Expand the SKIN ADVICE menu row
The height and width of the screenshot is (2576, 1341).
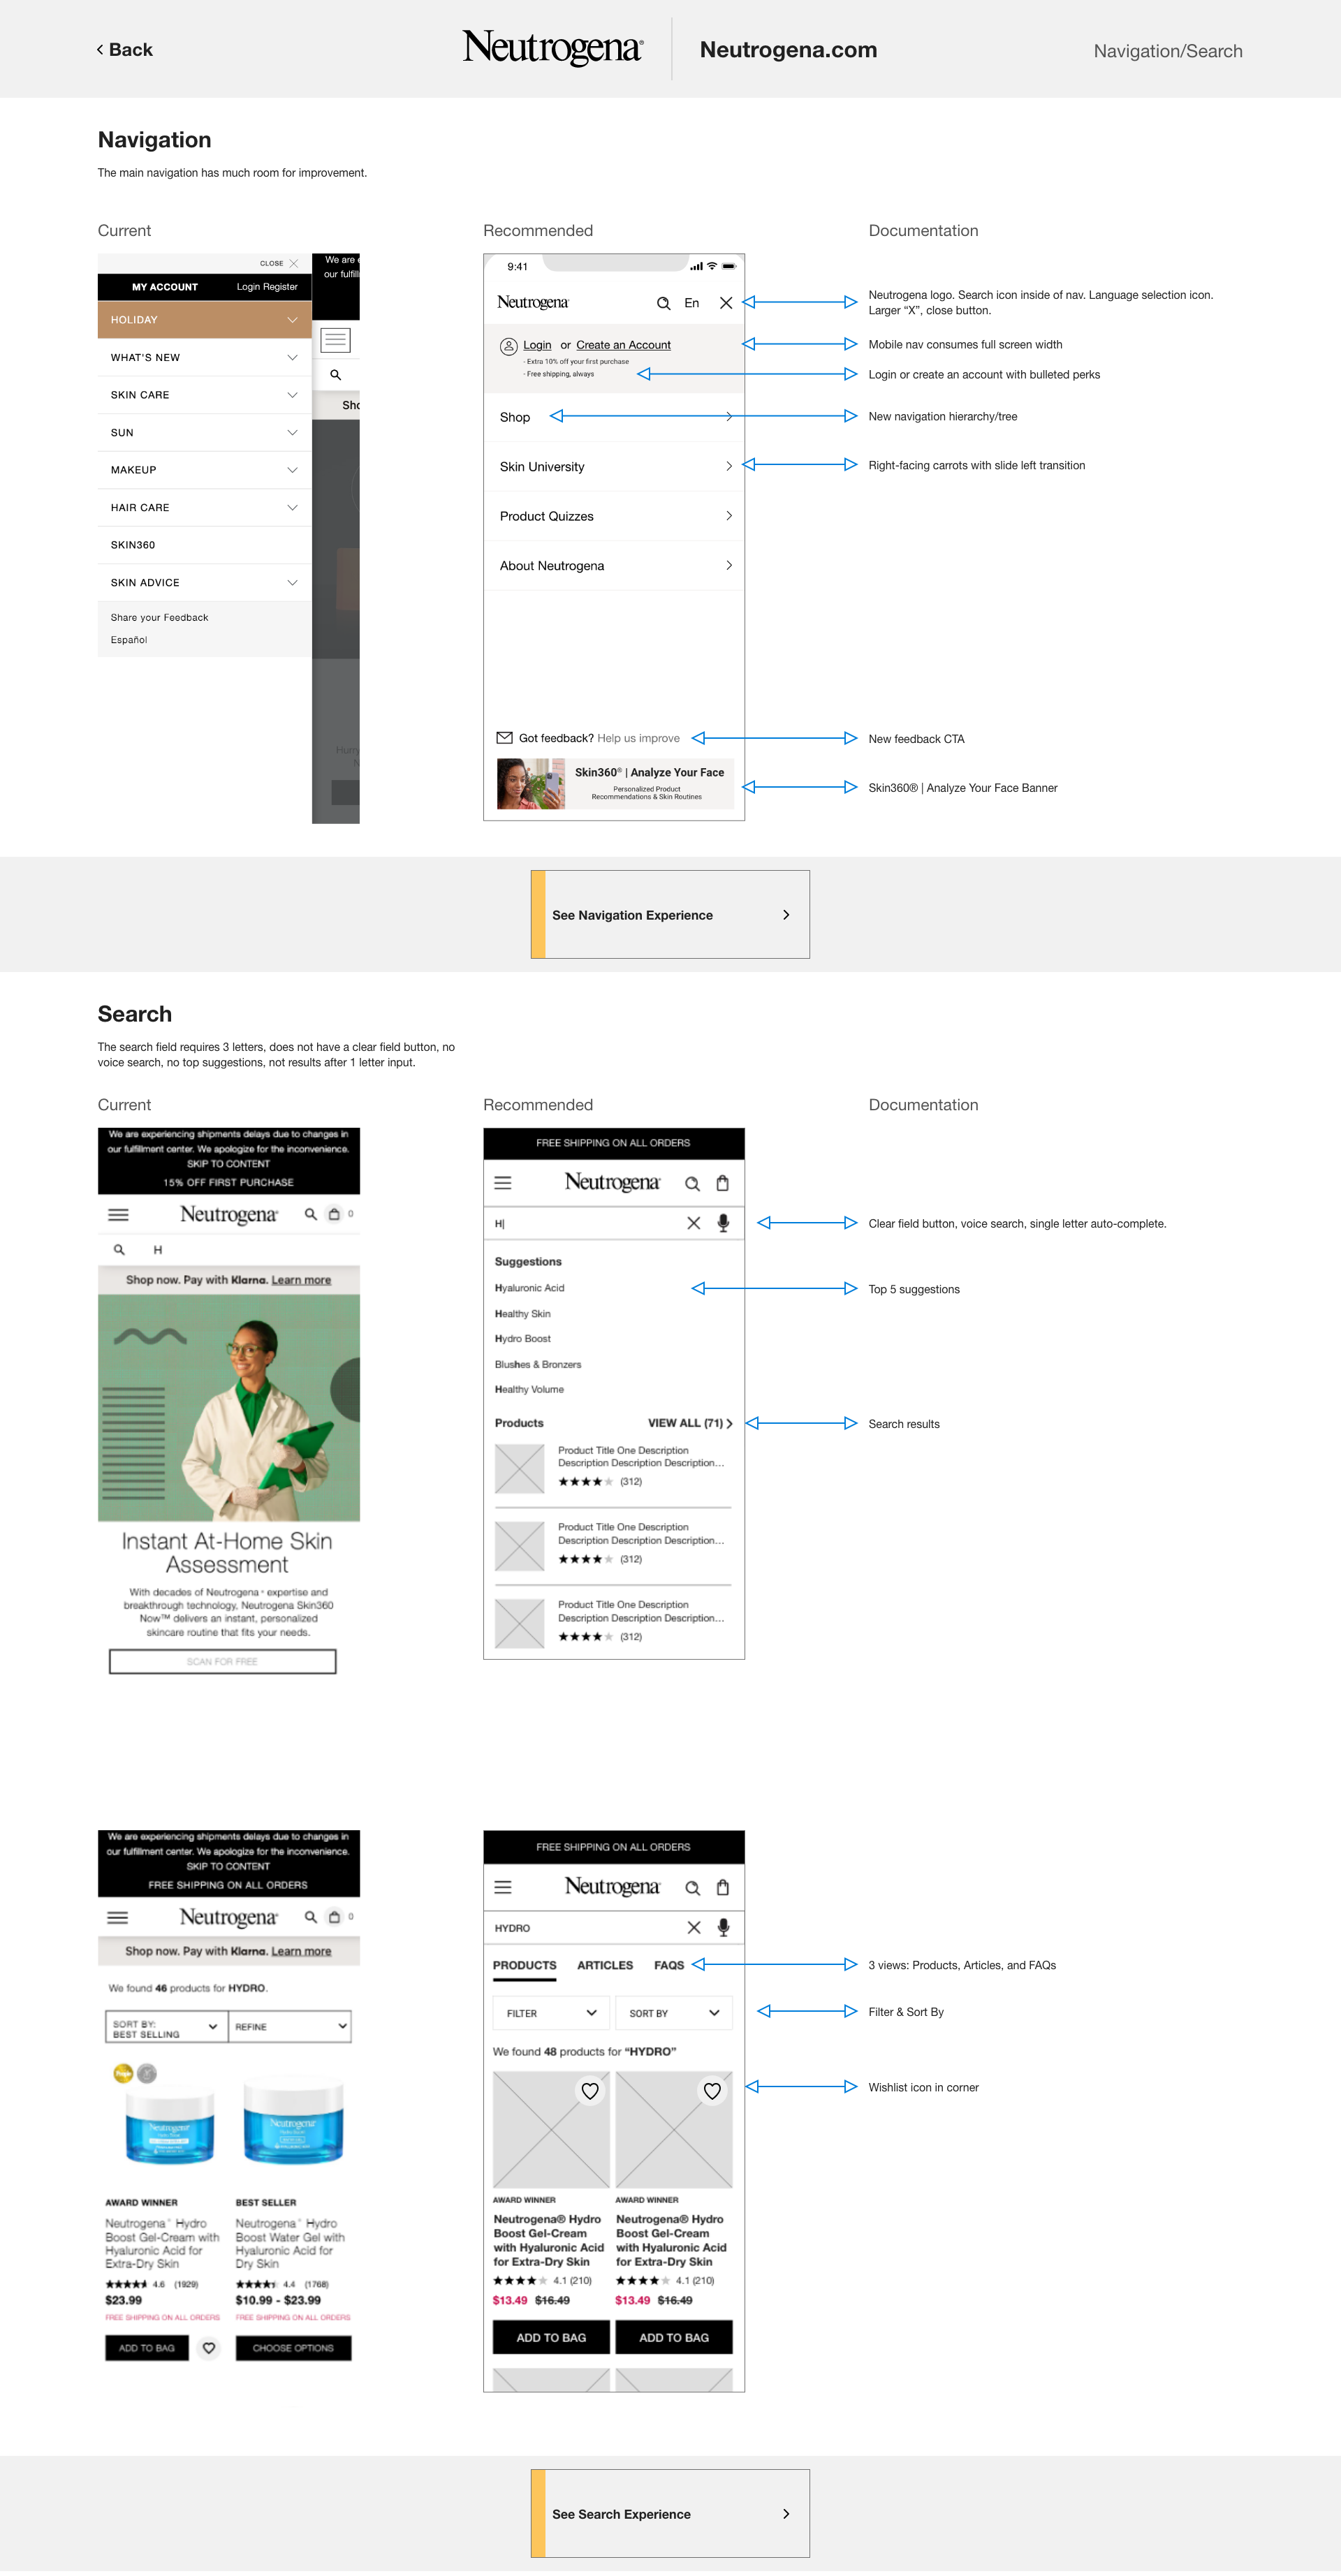coord(205,583)
